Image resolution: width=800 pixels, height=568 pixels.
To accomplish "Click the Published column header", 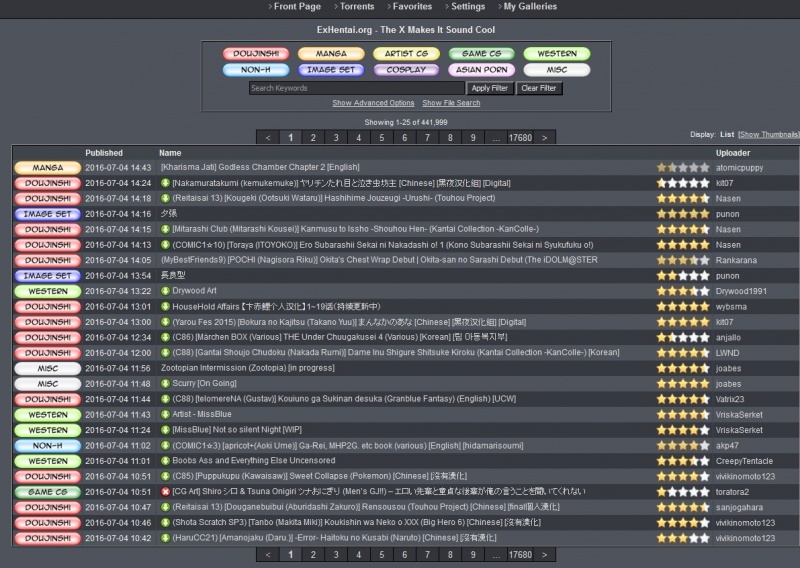I will 104,153.
